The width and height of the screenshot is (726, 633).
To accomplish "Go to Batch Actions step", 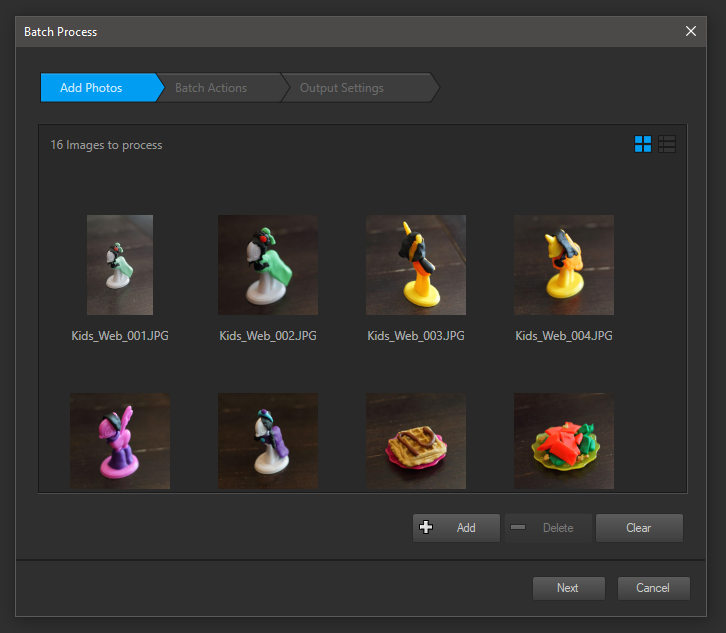I will point(221,88).
